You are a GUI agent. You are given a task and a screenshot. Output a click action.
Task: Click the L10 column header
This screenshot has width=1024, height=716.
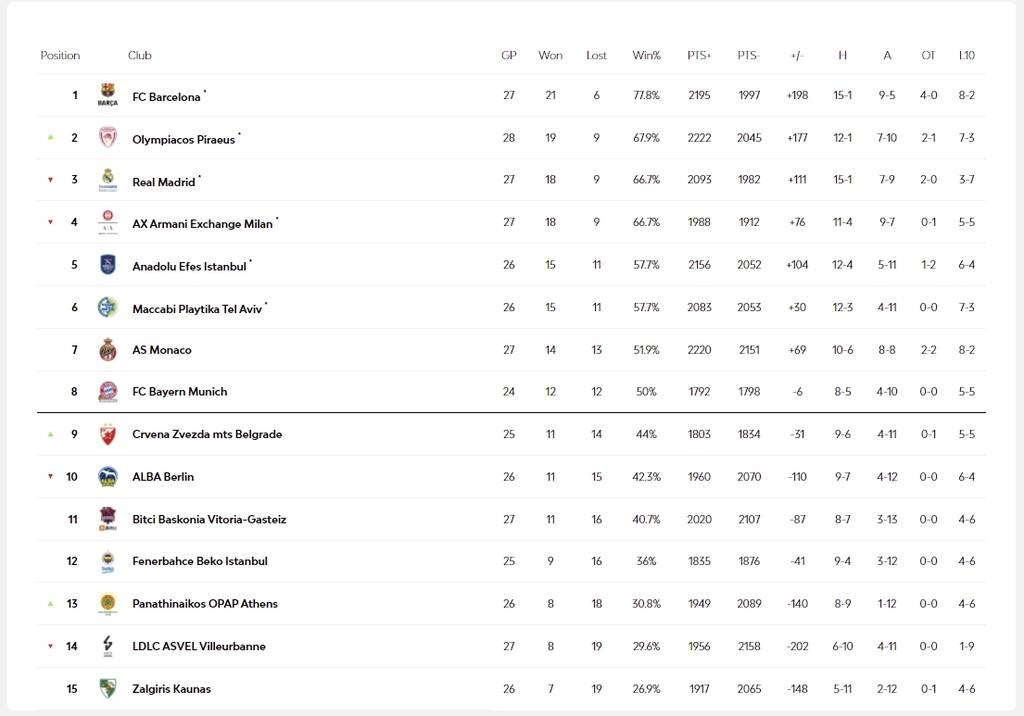click(x=967, y=56)
